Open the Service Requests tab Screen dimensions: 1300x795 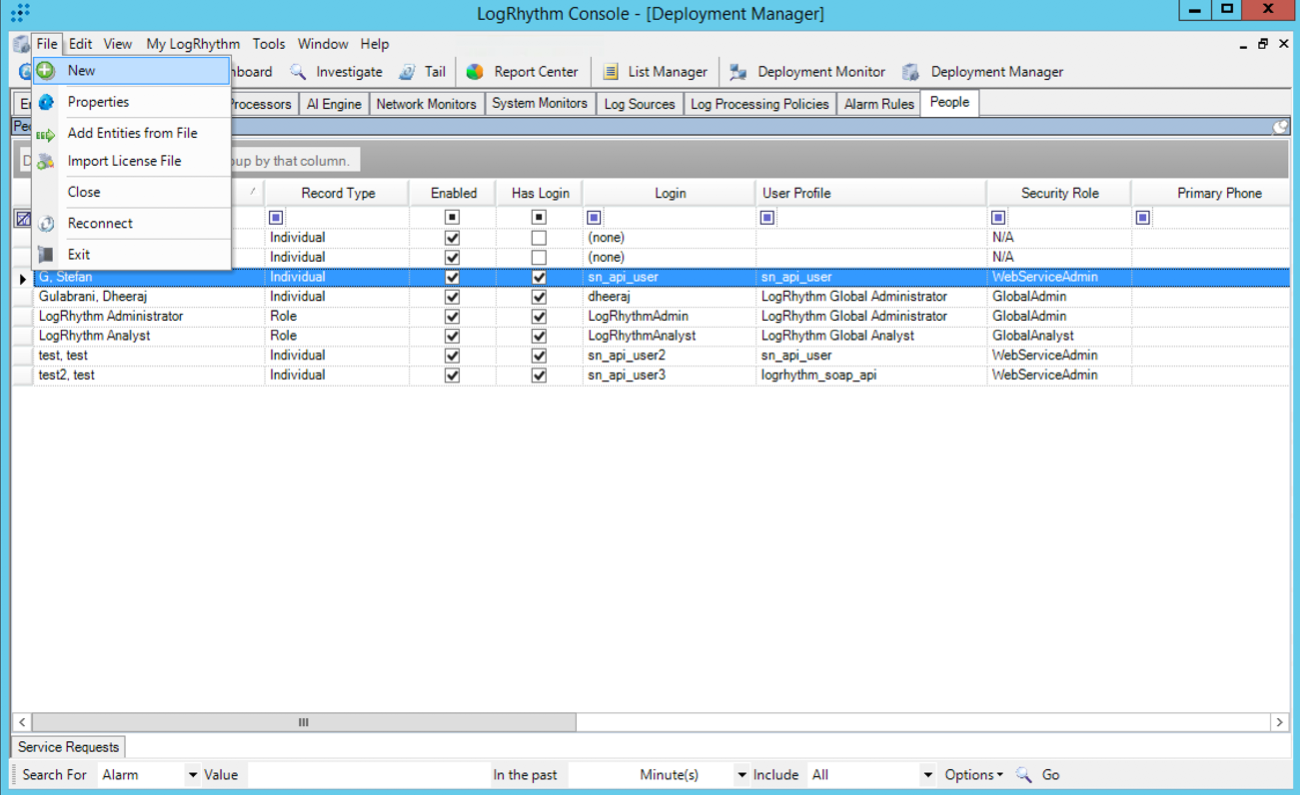click(68, 747)
